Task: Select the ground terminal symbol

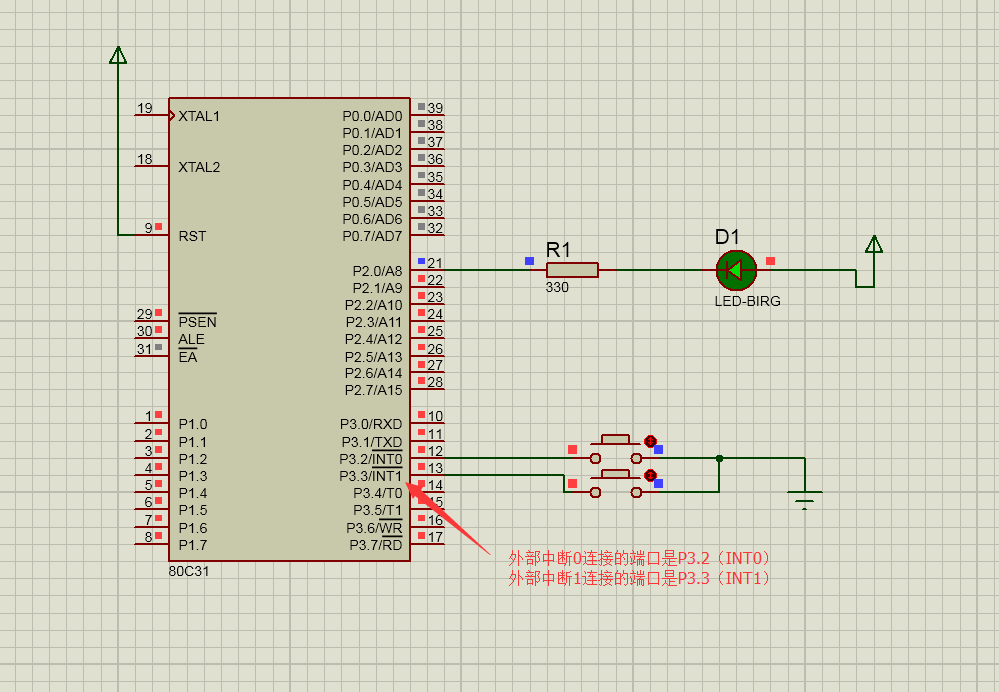Action: 805,500
